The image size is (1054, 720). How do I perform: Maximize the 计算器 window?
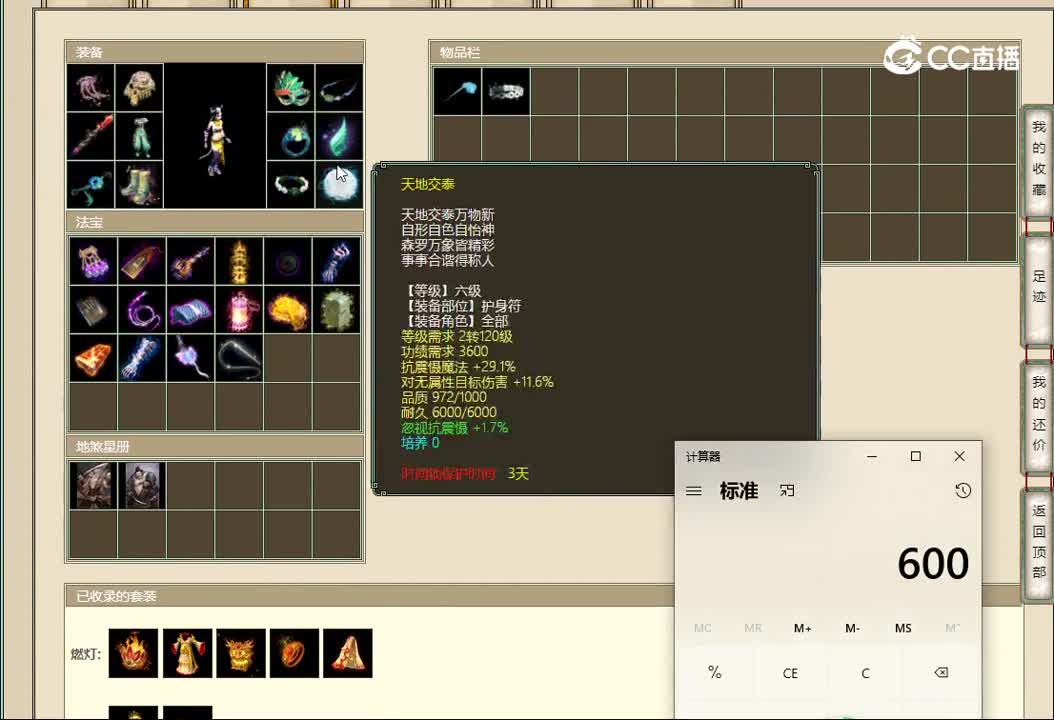click(916, 456)
